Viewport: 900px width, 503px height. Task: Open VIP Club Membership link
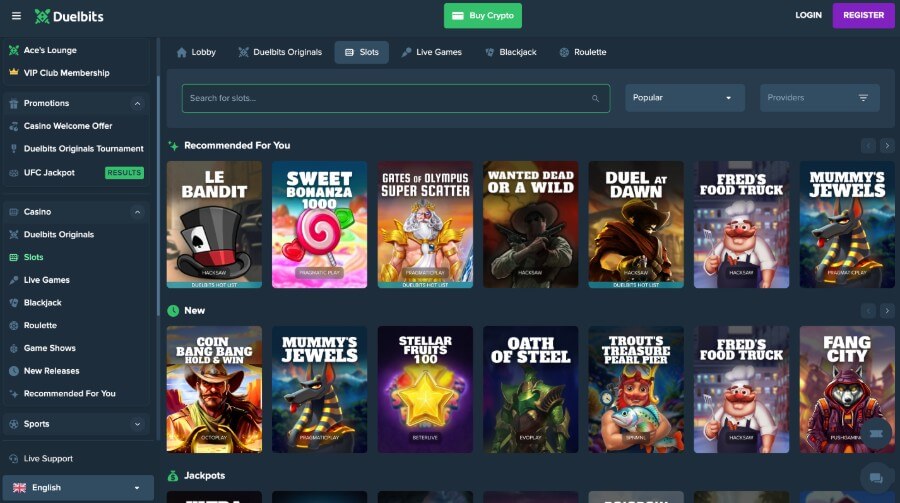(x=67, y=73)
